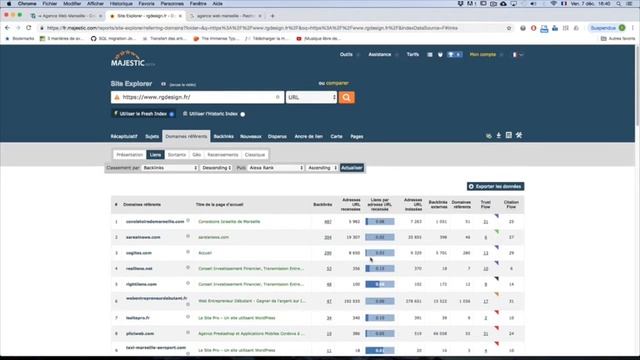Click the cogites.com domain name
640x360 pixels.
click(x=139, y=253)
